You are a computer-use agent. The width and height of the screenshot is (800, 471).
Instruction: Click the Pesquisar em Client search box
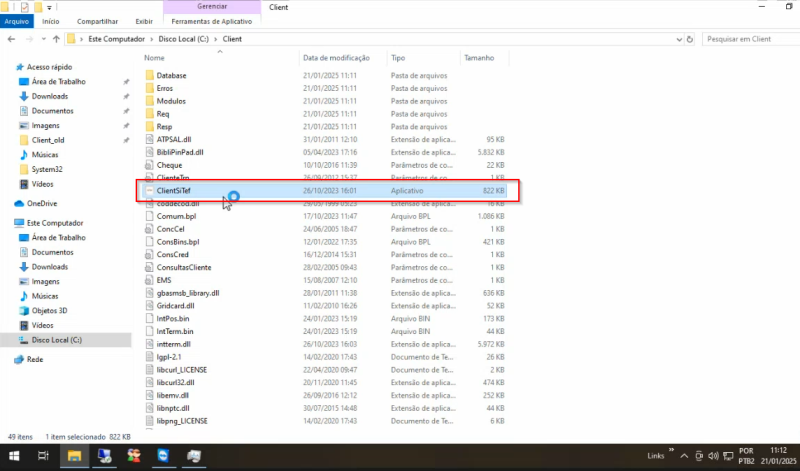coord(750,39)
